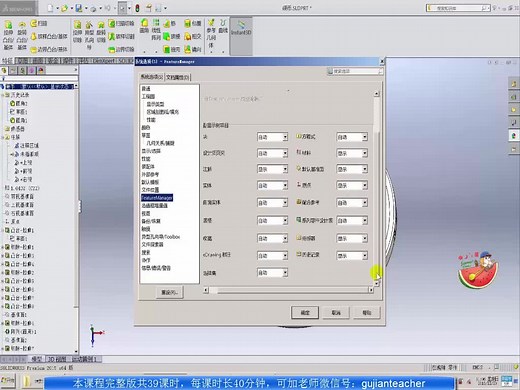Select the Revolved Boss/Base (旋转凸台/基体) tool

click(22, 35)
